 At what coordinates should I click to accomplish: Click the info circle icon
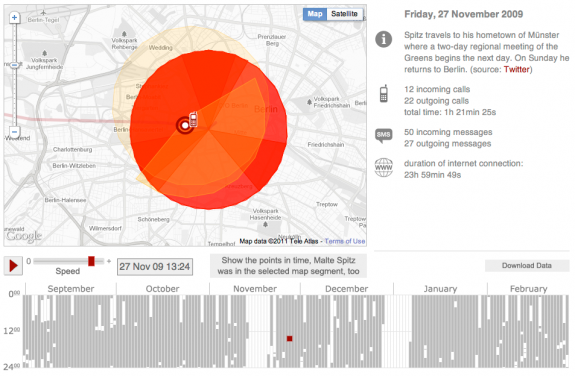point(384,39)
